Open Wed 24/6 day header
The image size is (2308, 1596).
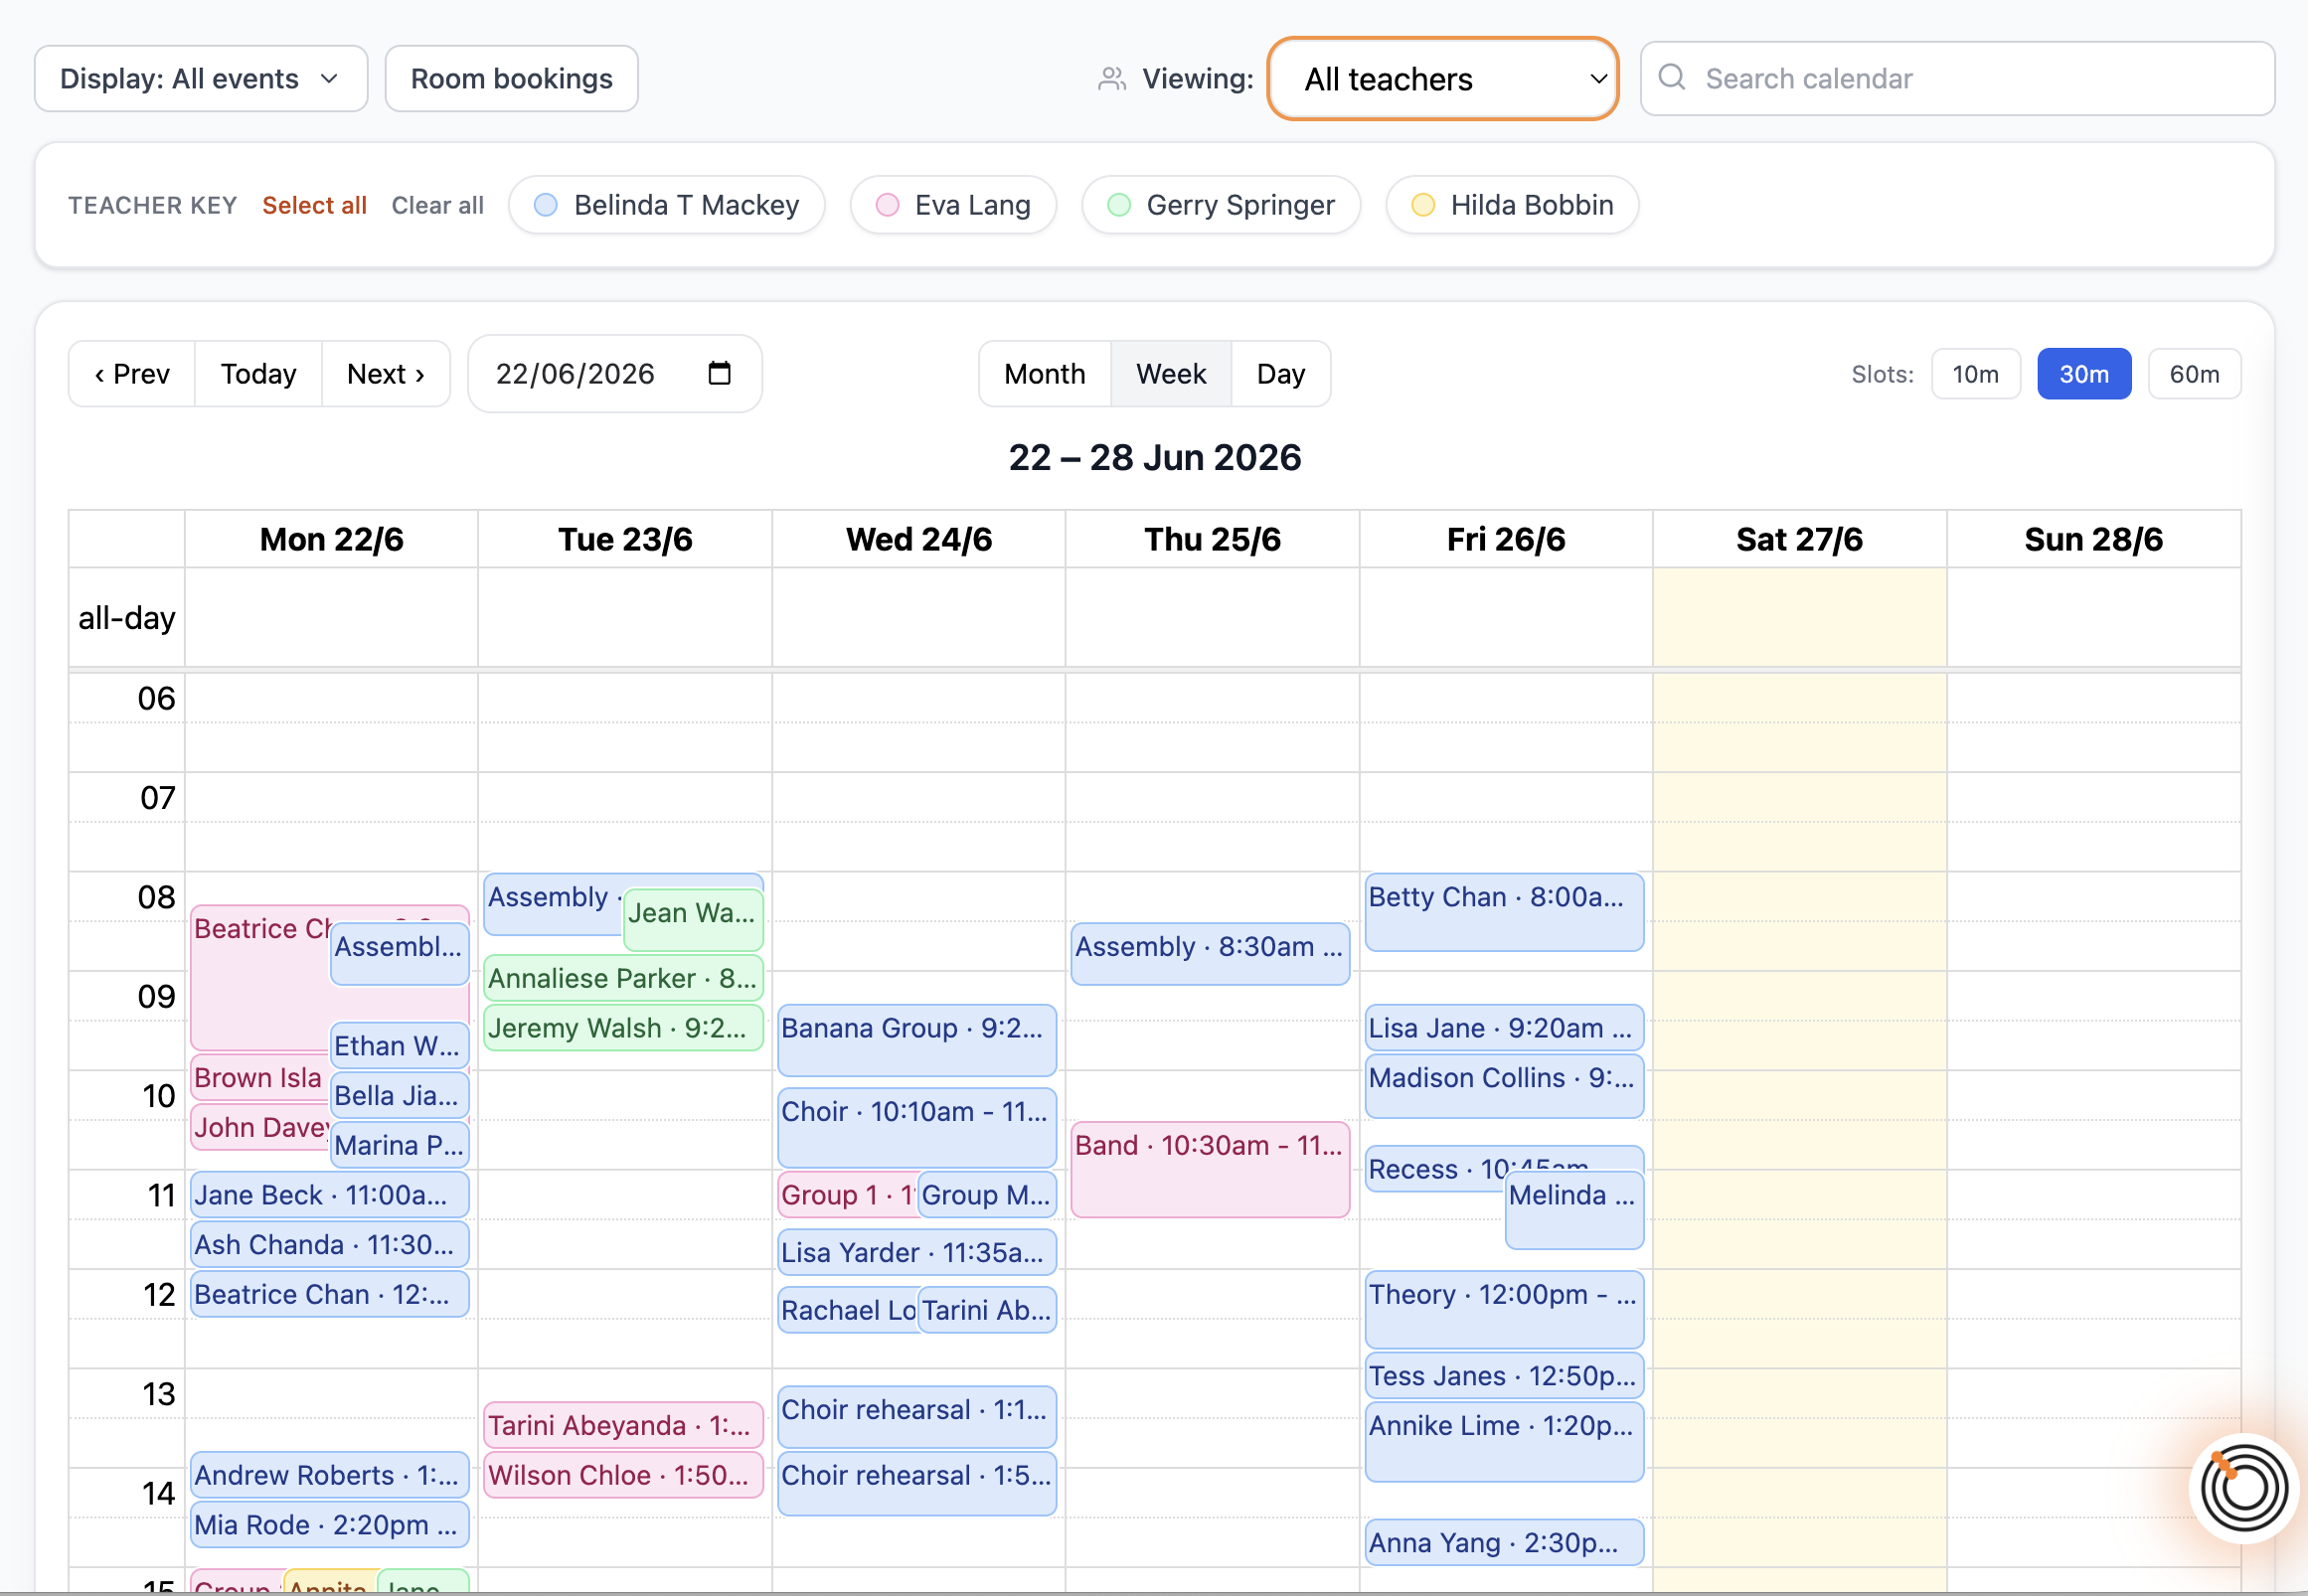pyautogui.click(x=919, y=539)
